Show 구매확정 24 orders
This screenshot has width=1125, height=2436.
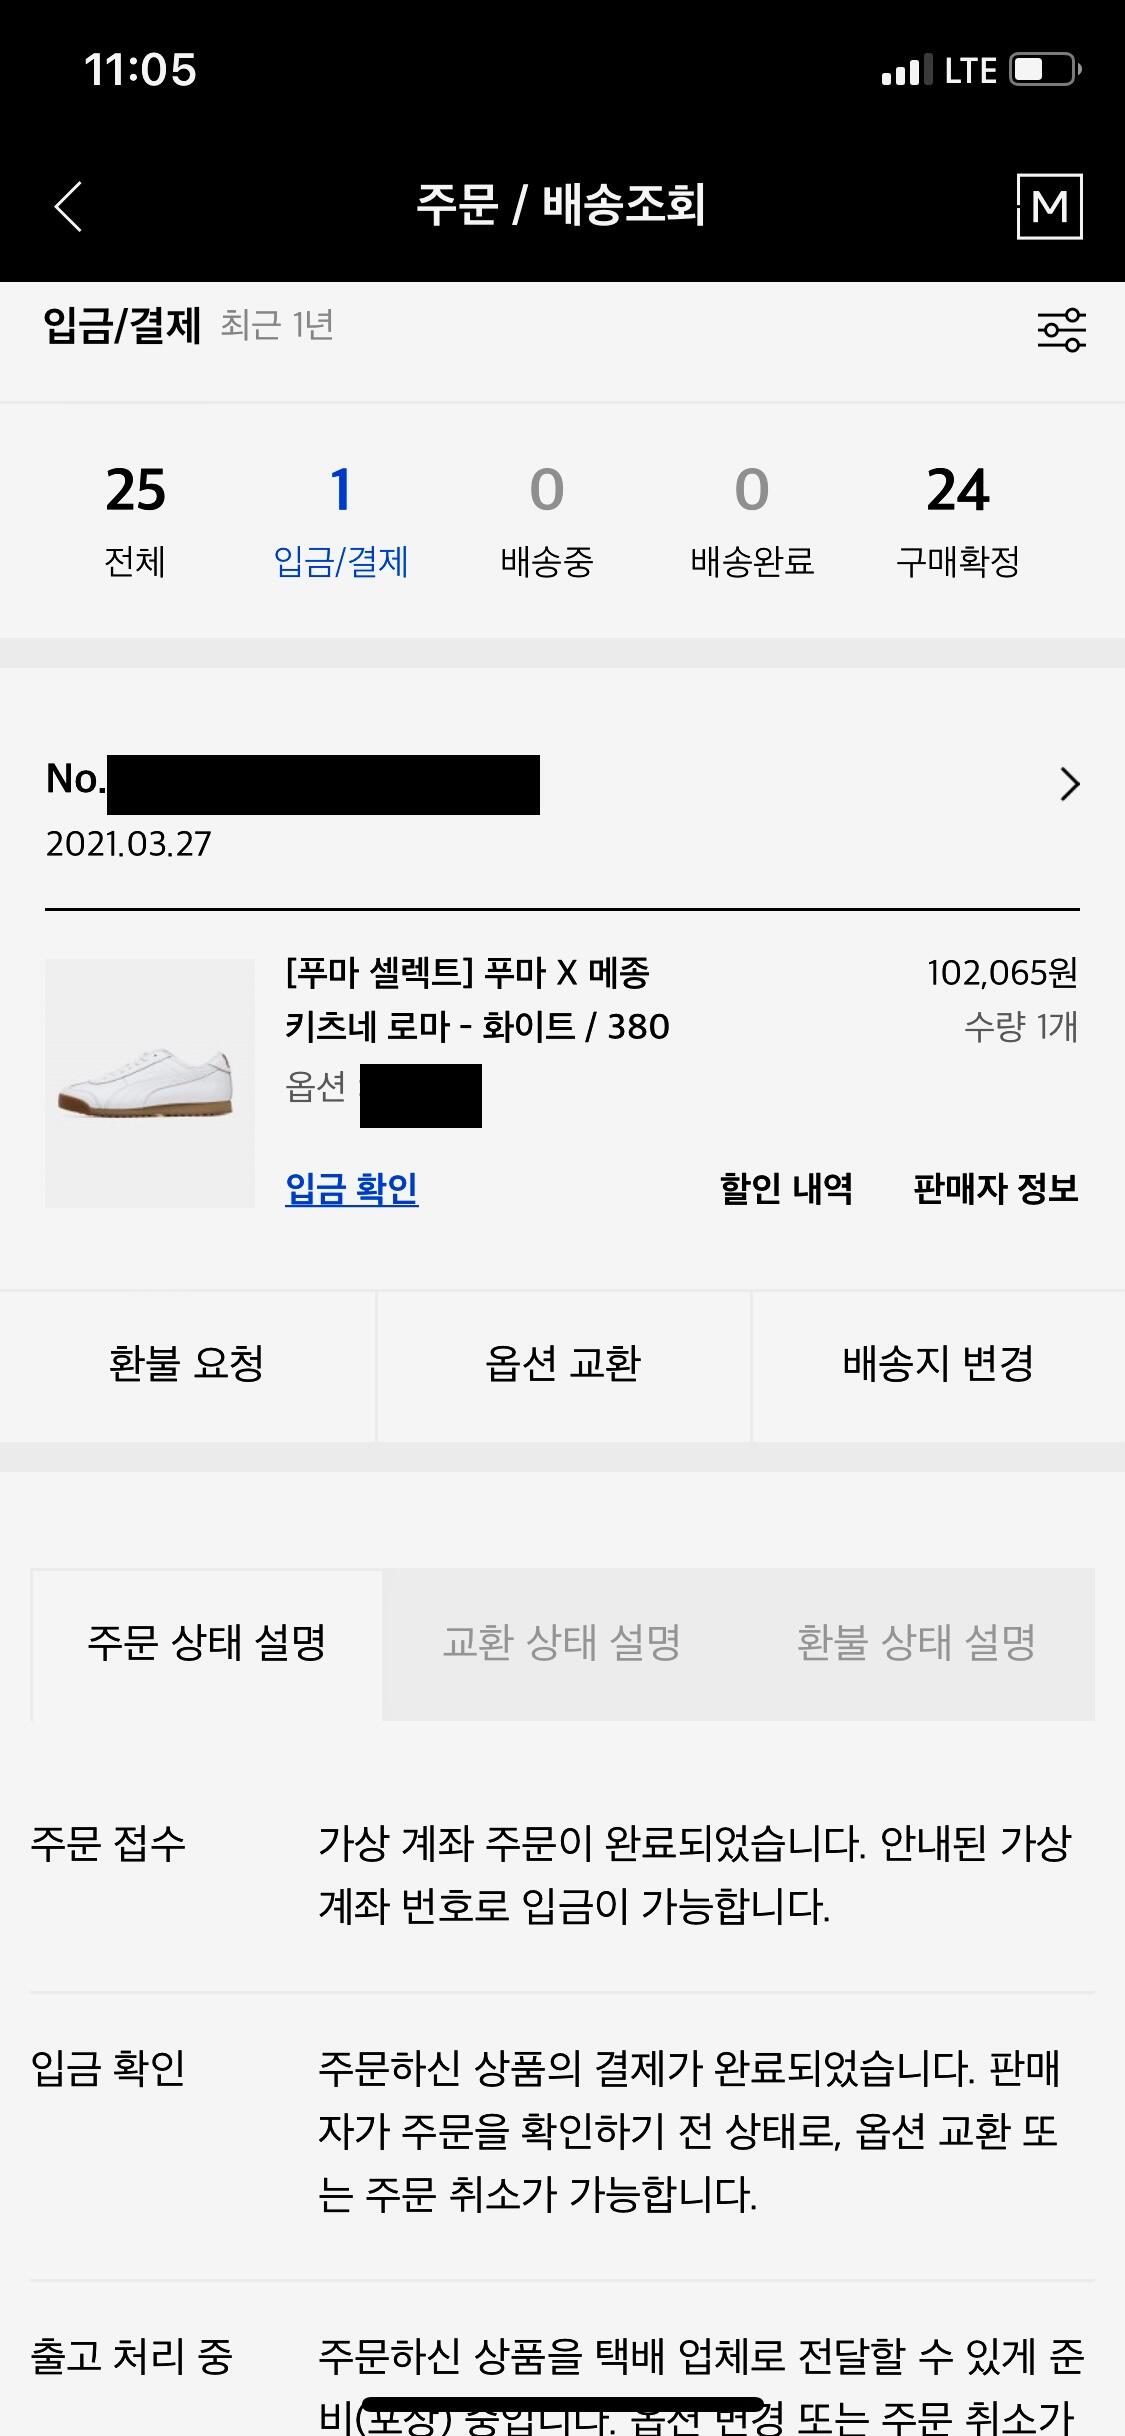pyautogui.click(x=957, y=520)
